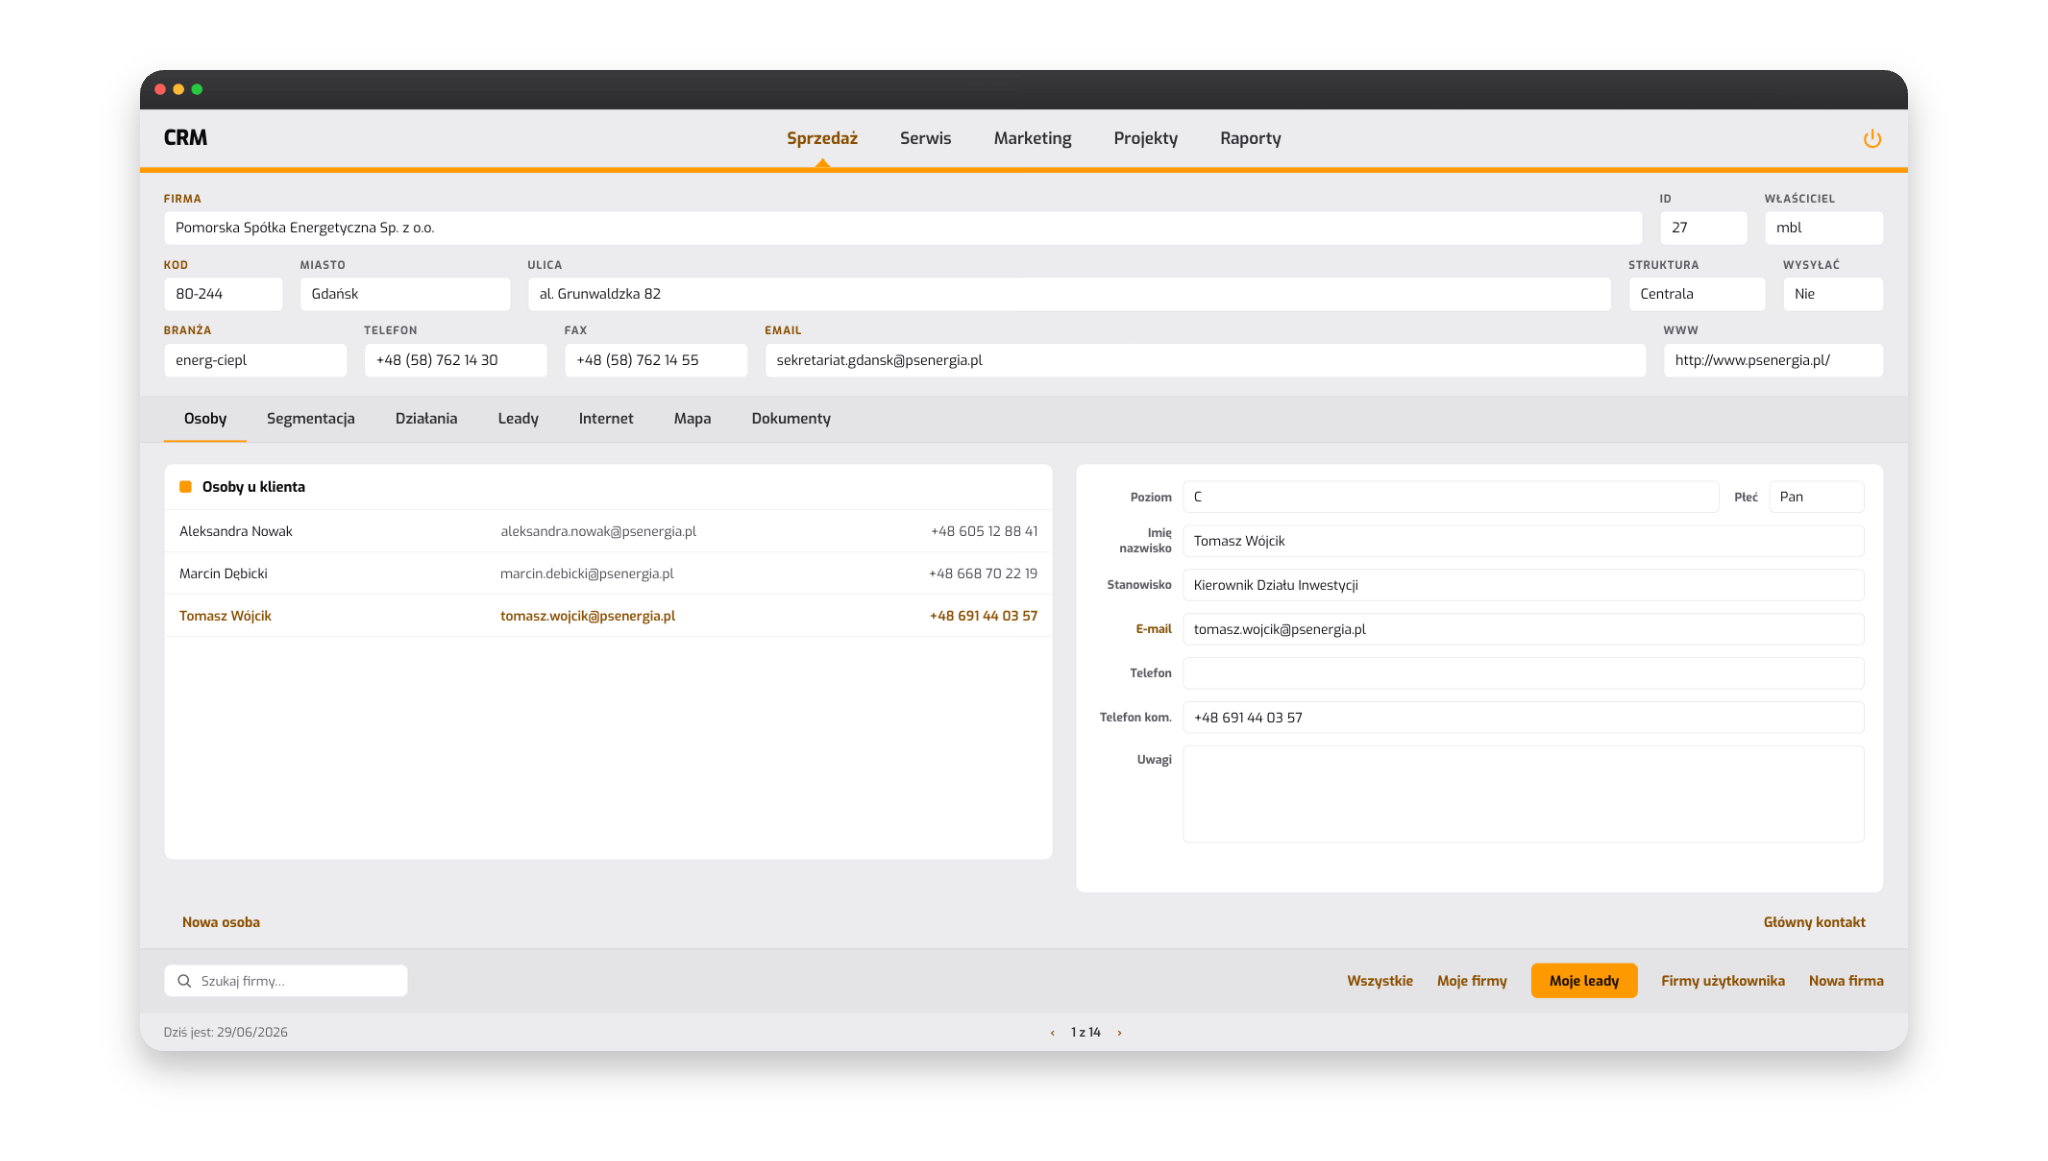Viewport: 2048px width, 1161px height.
Task: Click the CRM logo
Action: 185,138
